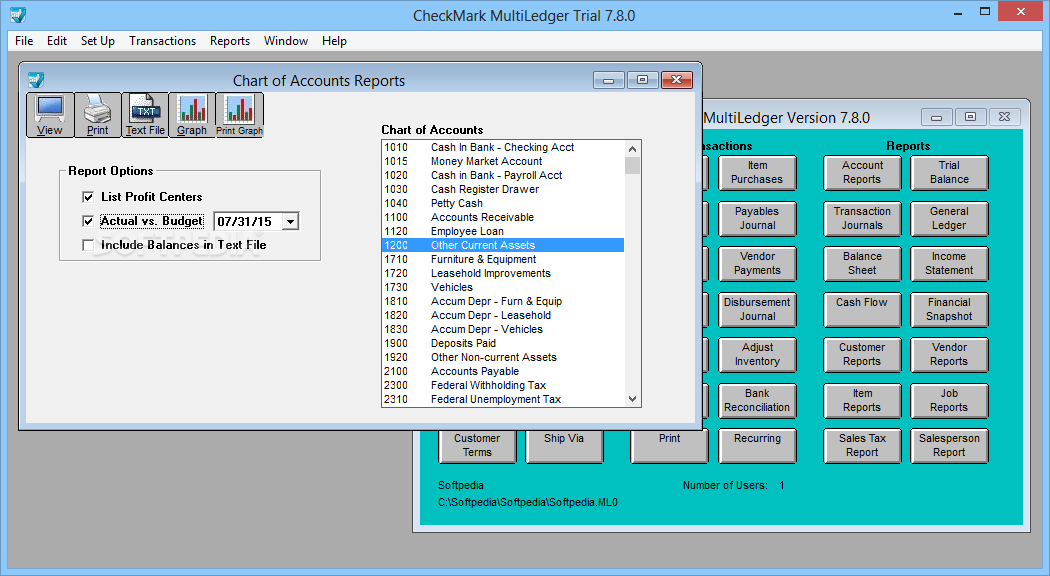Open Transaction Journals button
Screen dimensions: 1050x576
[862, 218]
